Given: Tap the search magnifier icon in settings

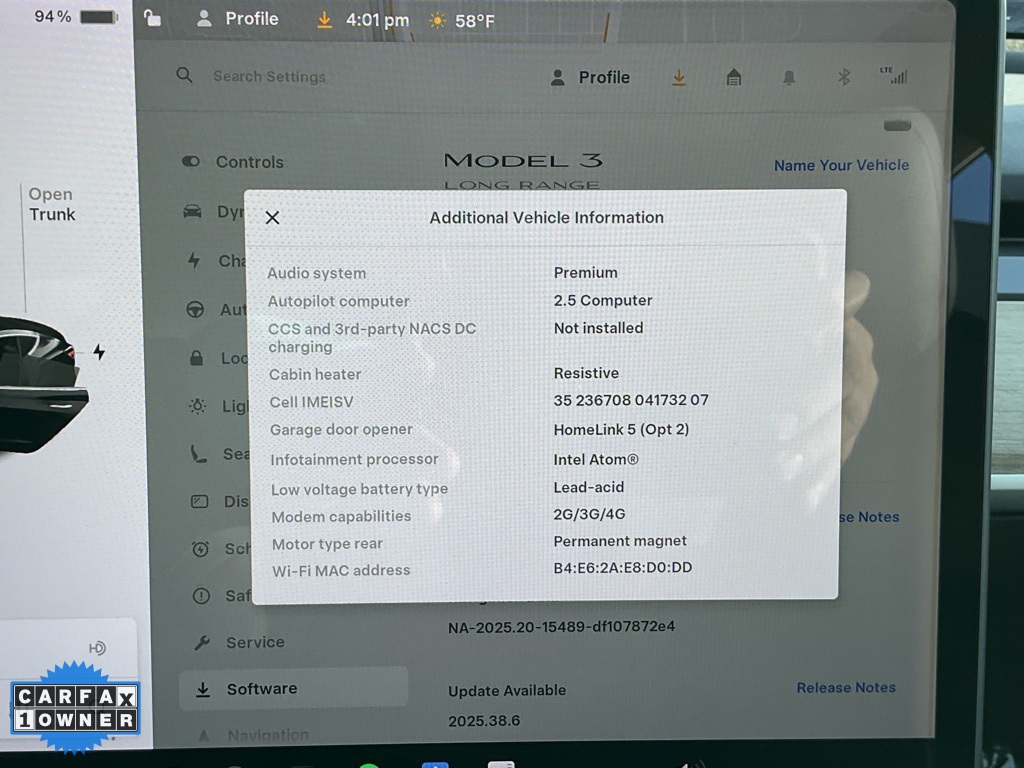Looking at the screenshot, I should (x=184, y=76).
